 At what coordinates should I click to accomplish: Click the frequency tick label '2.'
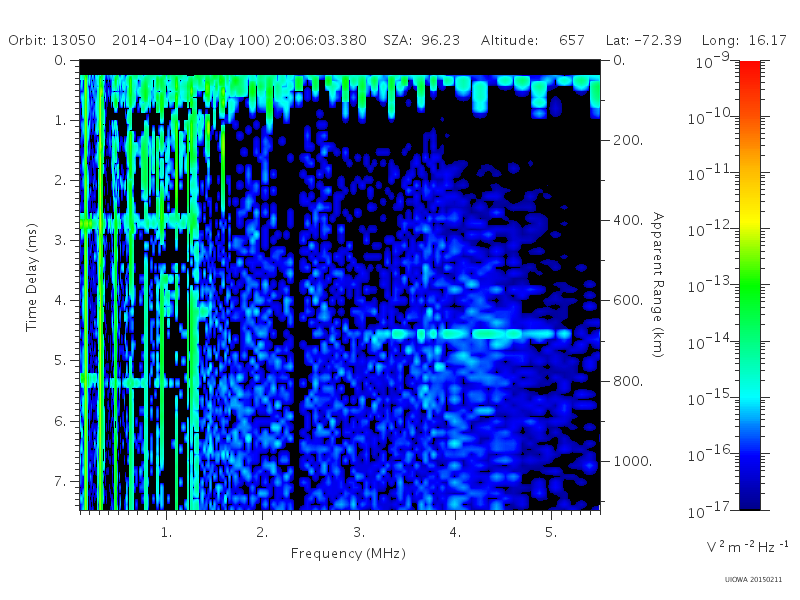pyautogui.click(x=262, y=533)
